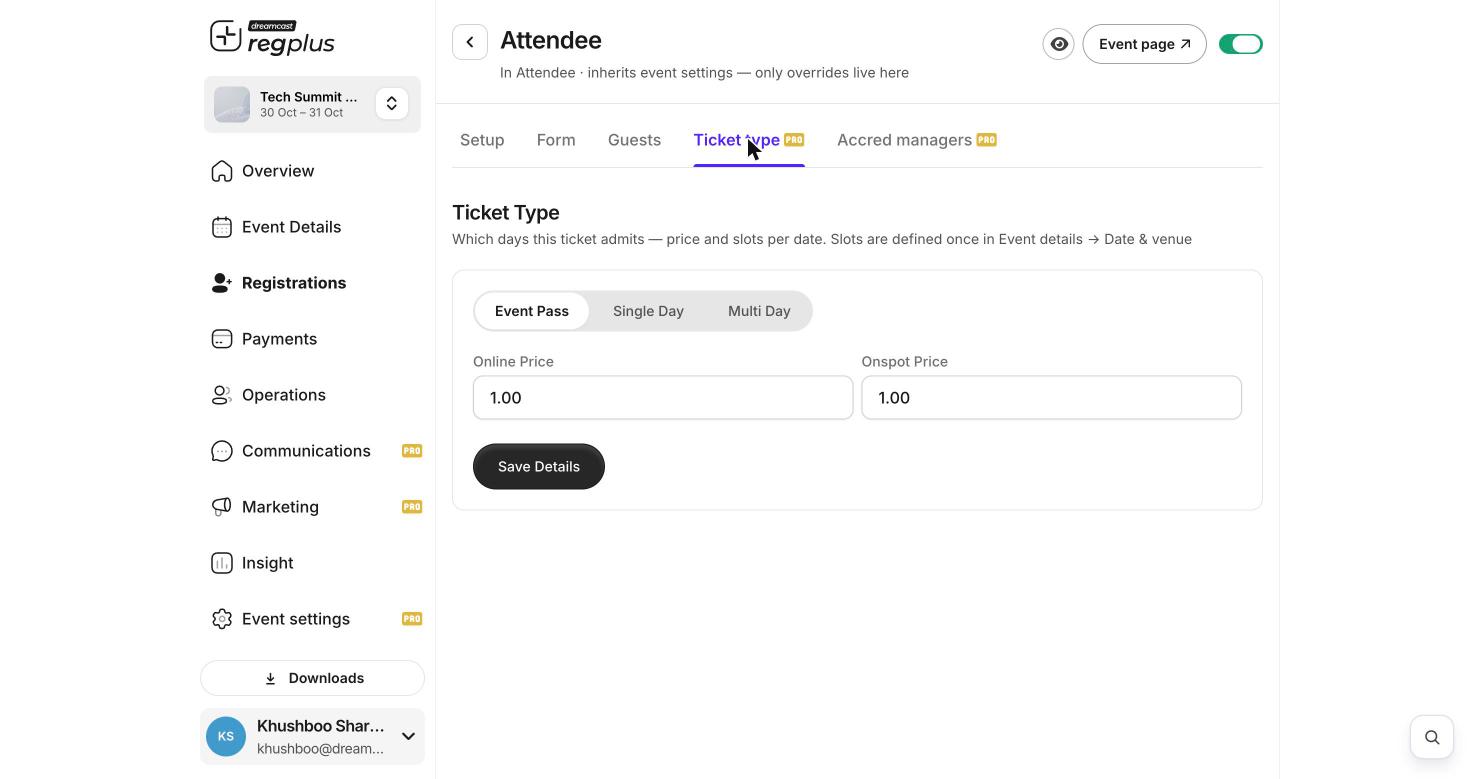Viewport: 1470px width, 779px height.
Task: Click the KS user avatar
Action: click(x=226, y=737)
